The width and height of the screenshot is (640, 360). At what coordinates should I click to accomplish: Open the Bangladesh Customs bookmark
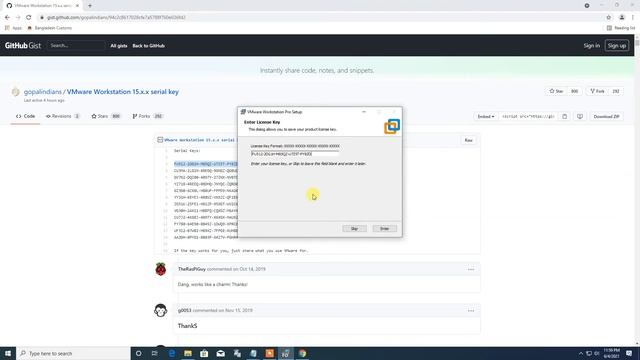[x=49, y=28]
